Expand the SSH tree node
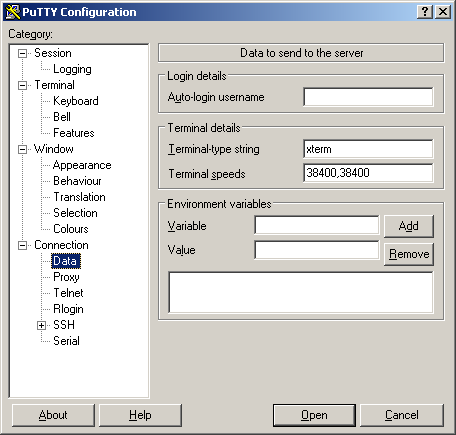456x435 pixels. pyautogui.click(x=41, y=325)
